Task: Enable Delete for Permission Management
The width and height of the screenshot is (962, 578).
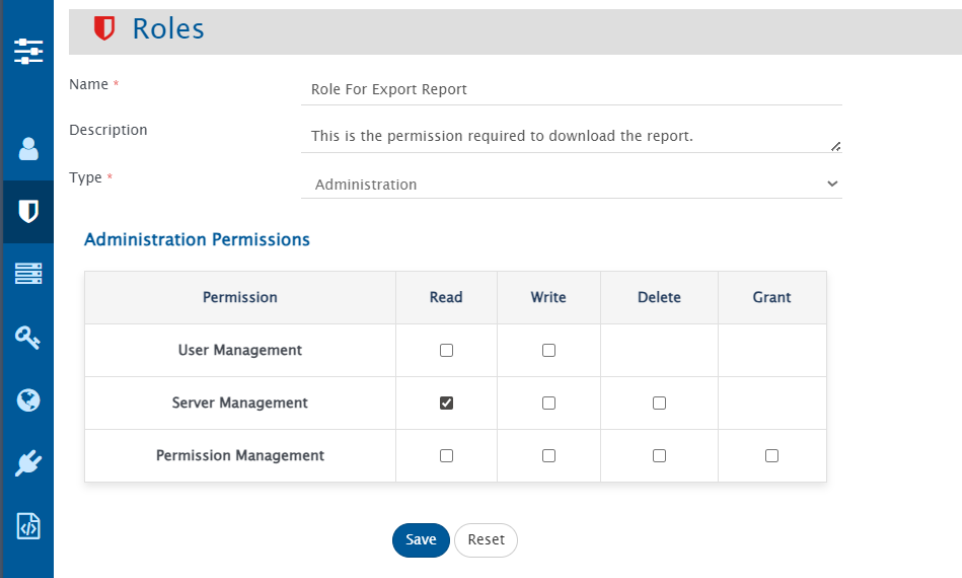Action: coord(660,456)
